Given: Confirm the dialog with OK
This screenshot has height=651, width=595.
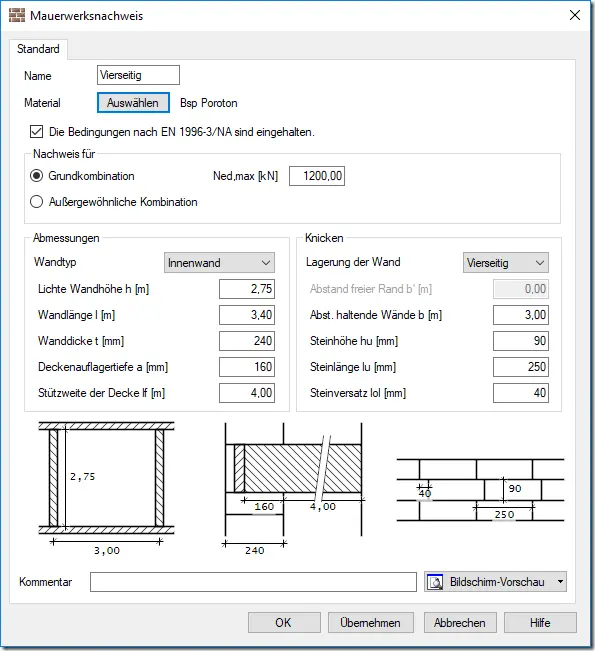Looking at the screenshot, I should [x=284, y=622].
